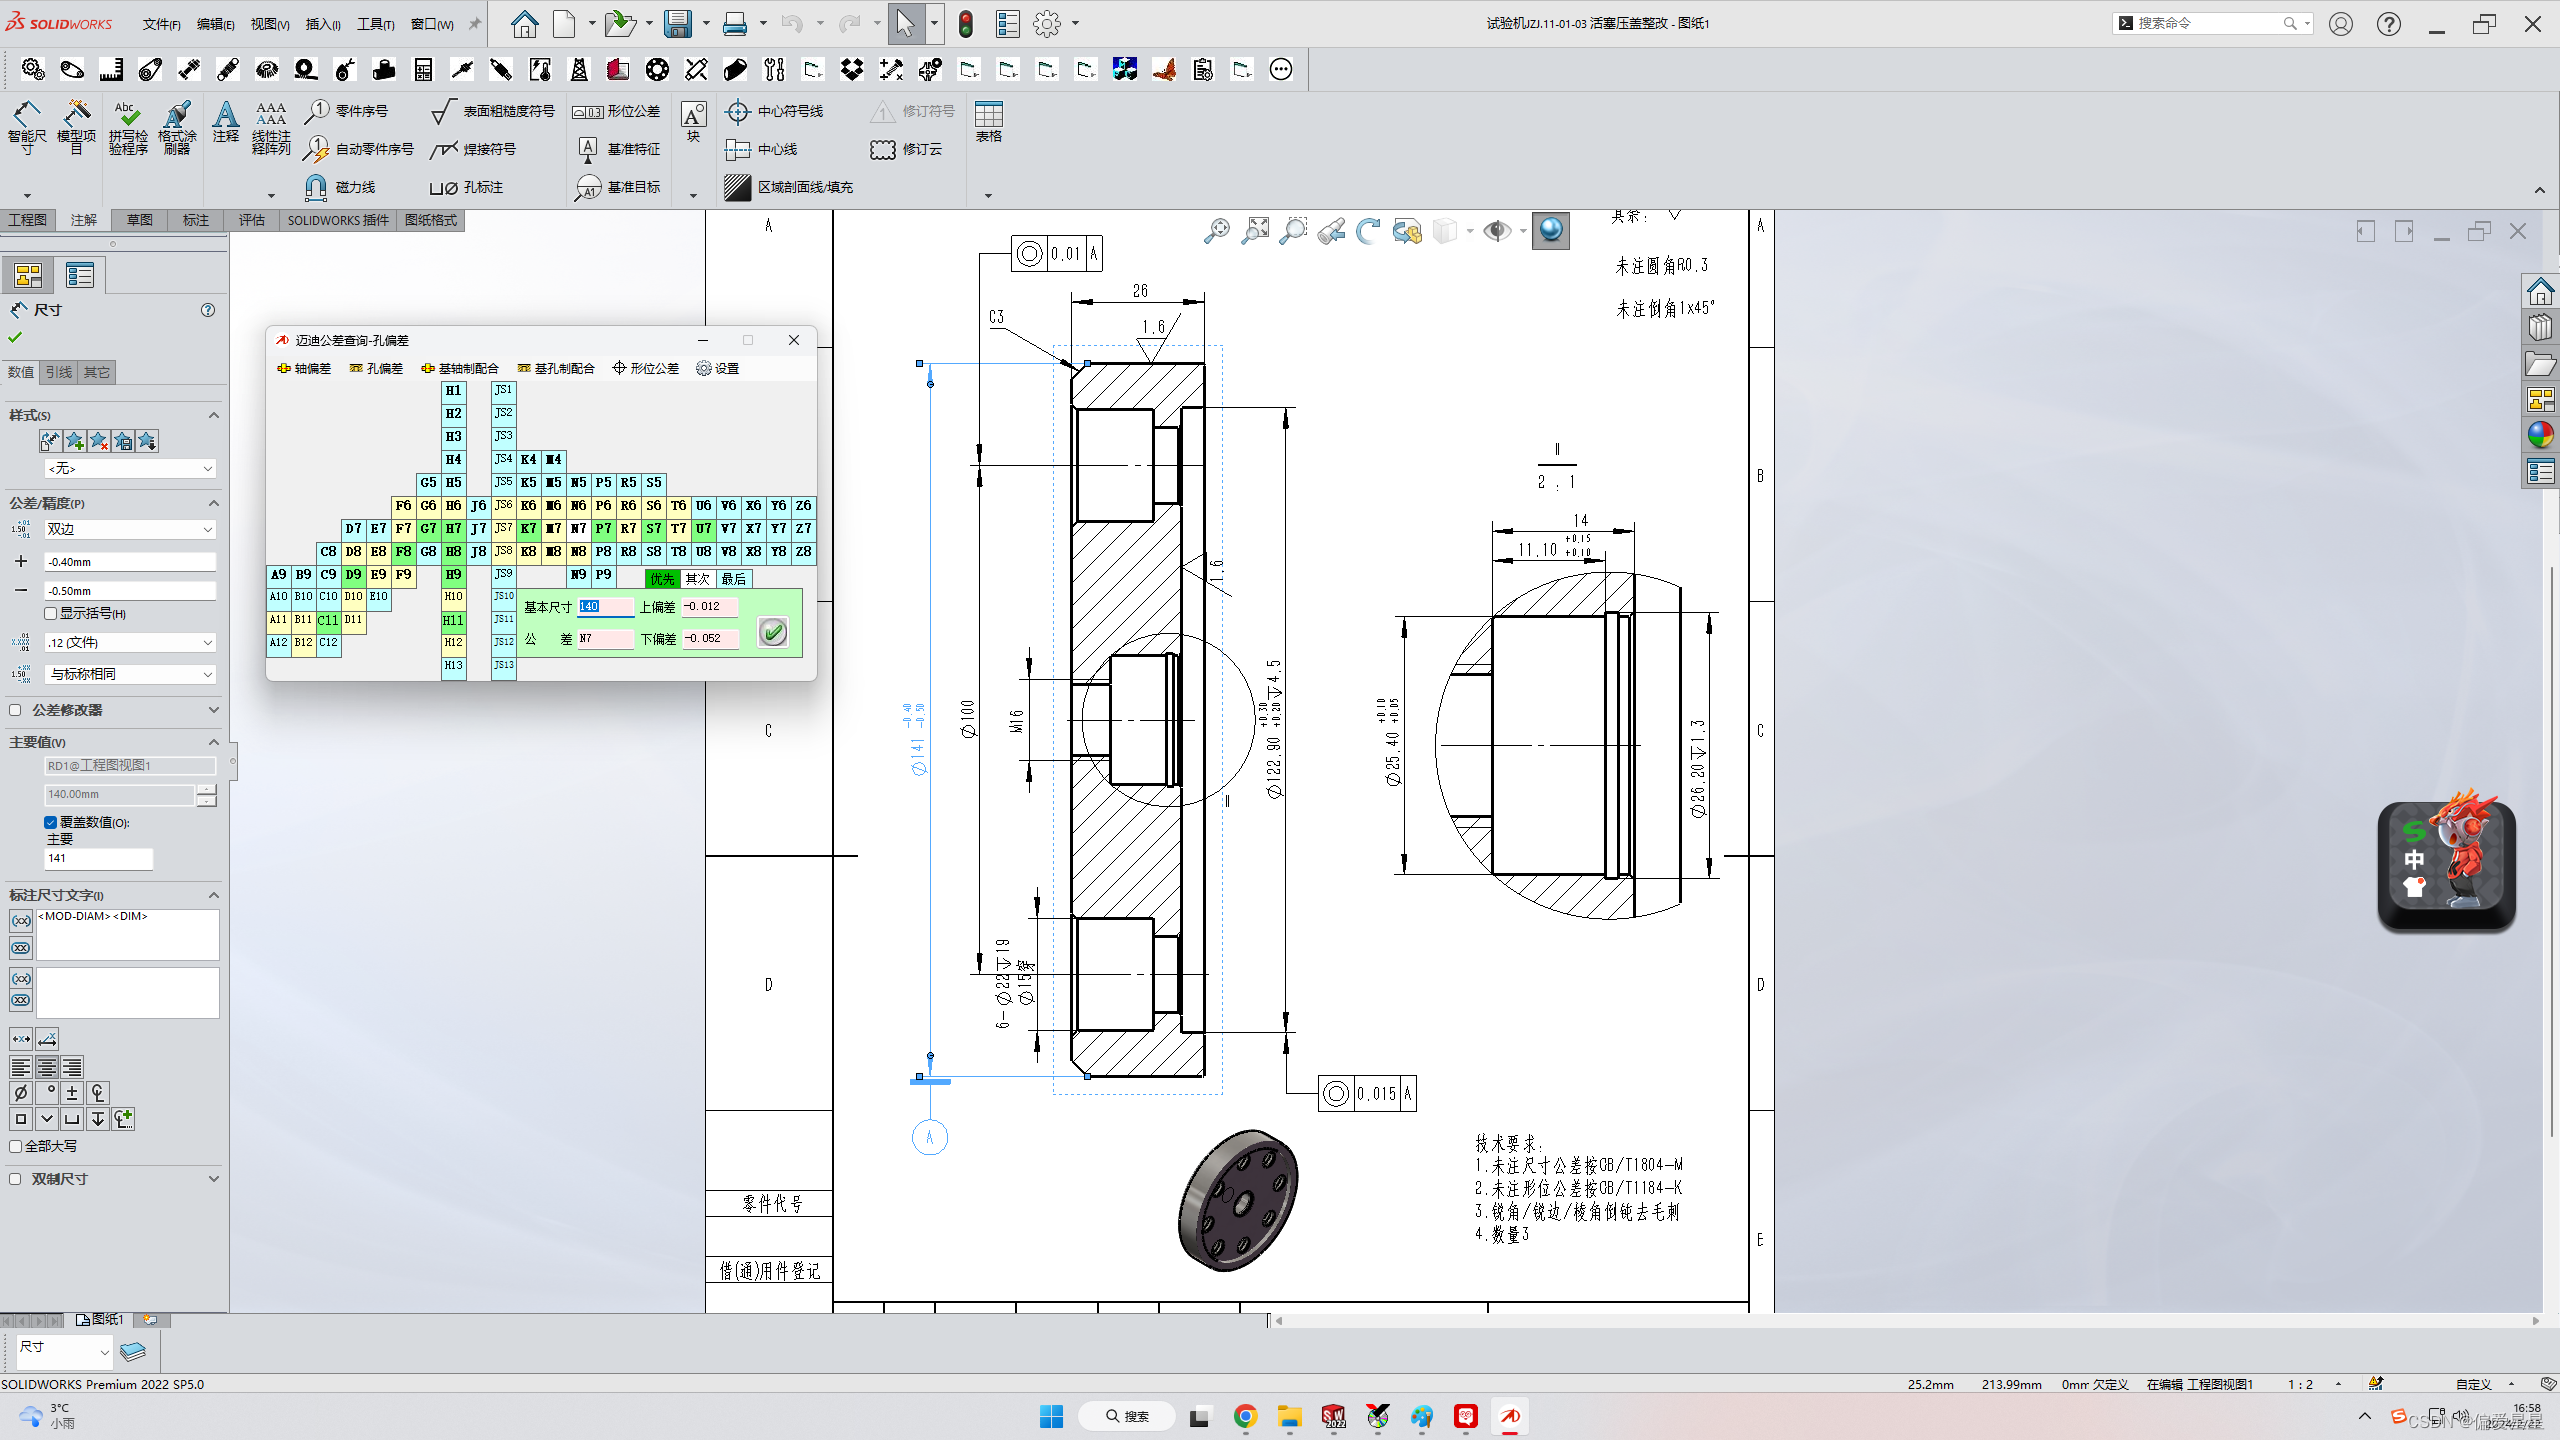Enable the Show parentheses (显示括号) checkbox

tap(51, 613)
